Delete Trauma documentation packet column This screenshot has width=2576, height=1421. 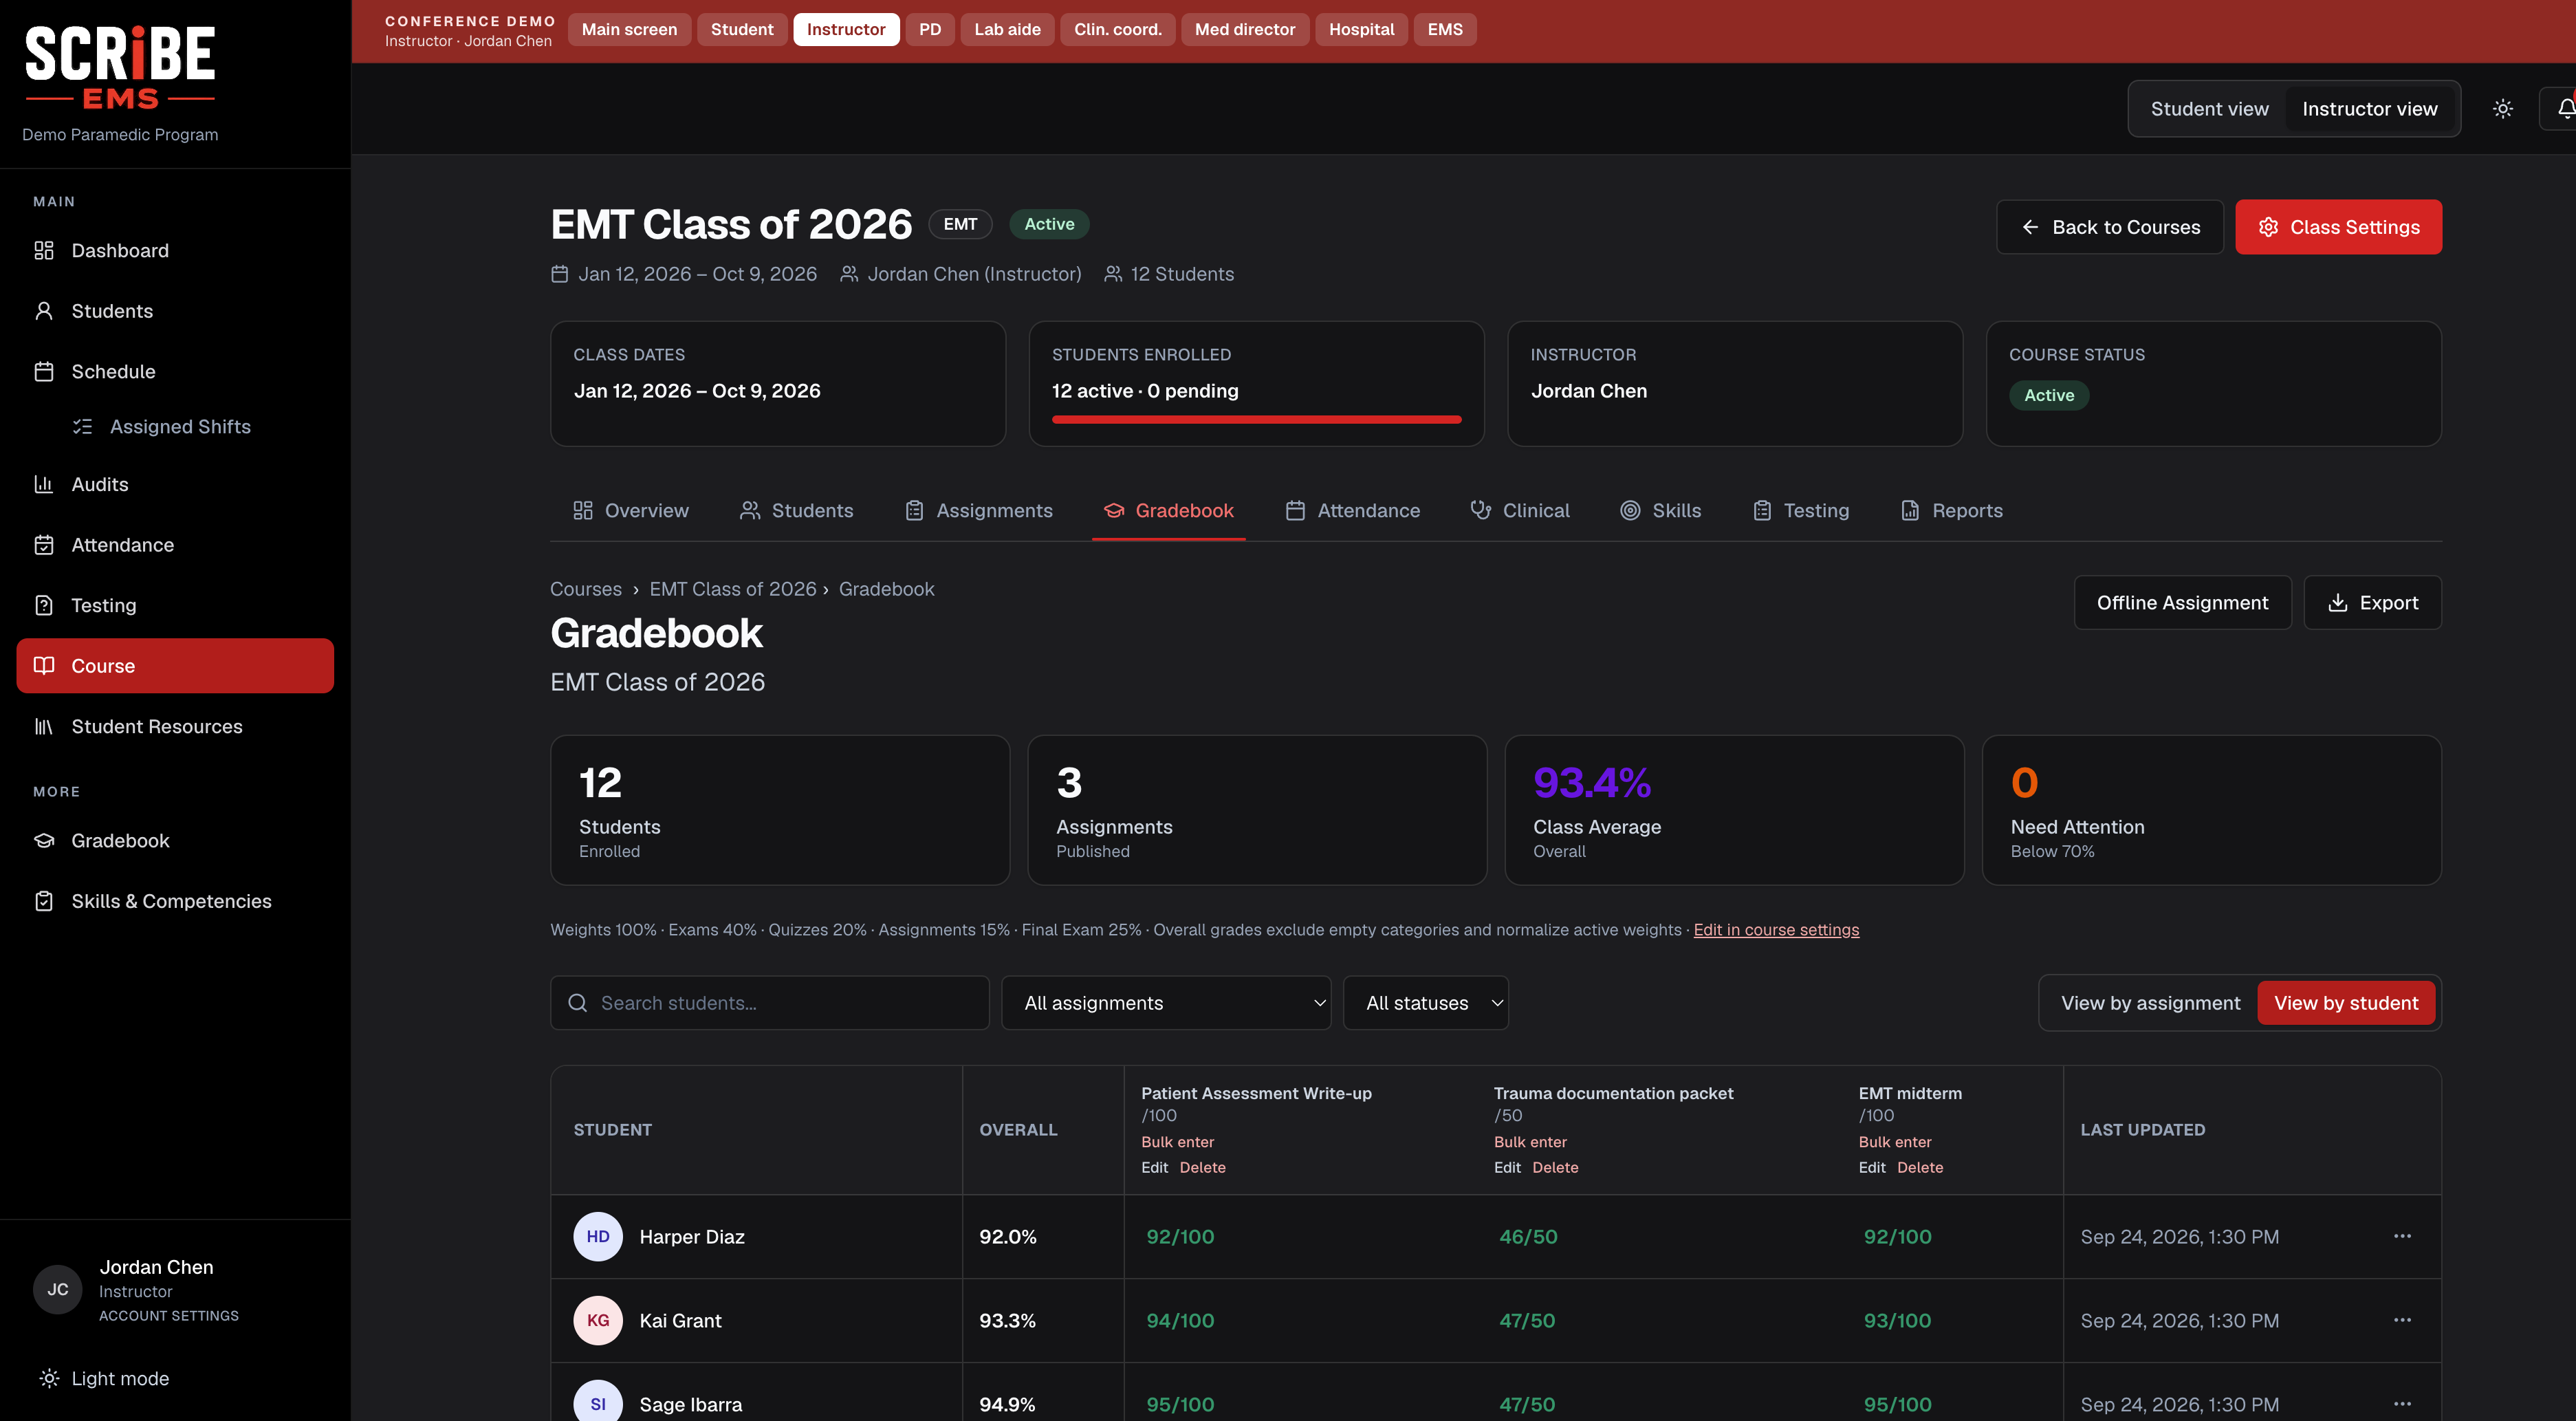(x=1555, y=1168)
